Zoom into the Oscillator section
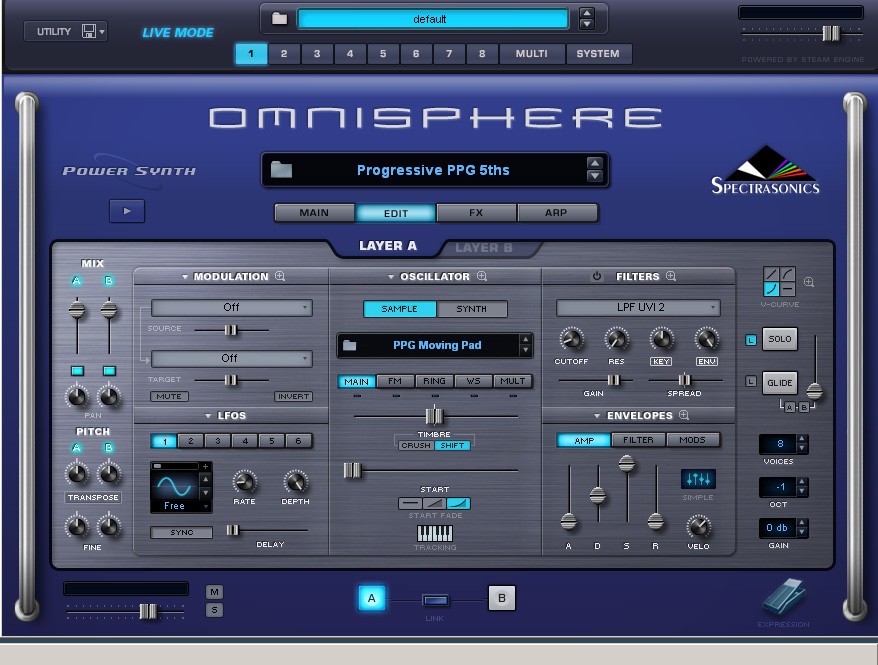Viewport: 878px width, 665px height. [482, 276]
